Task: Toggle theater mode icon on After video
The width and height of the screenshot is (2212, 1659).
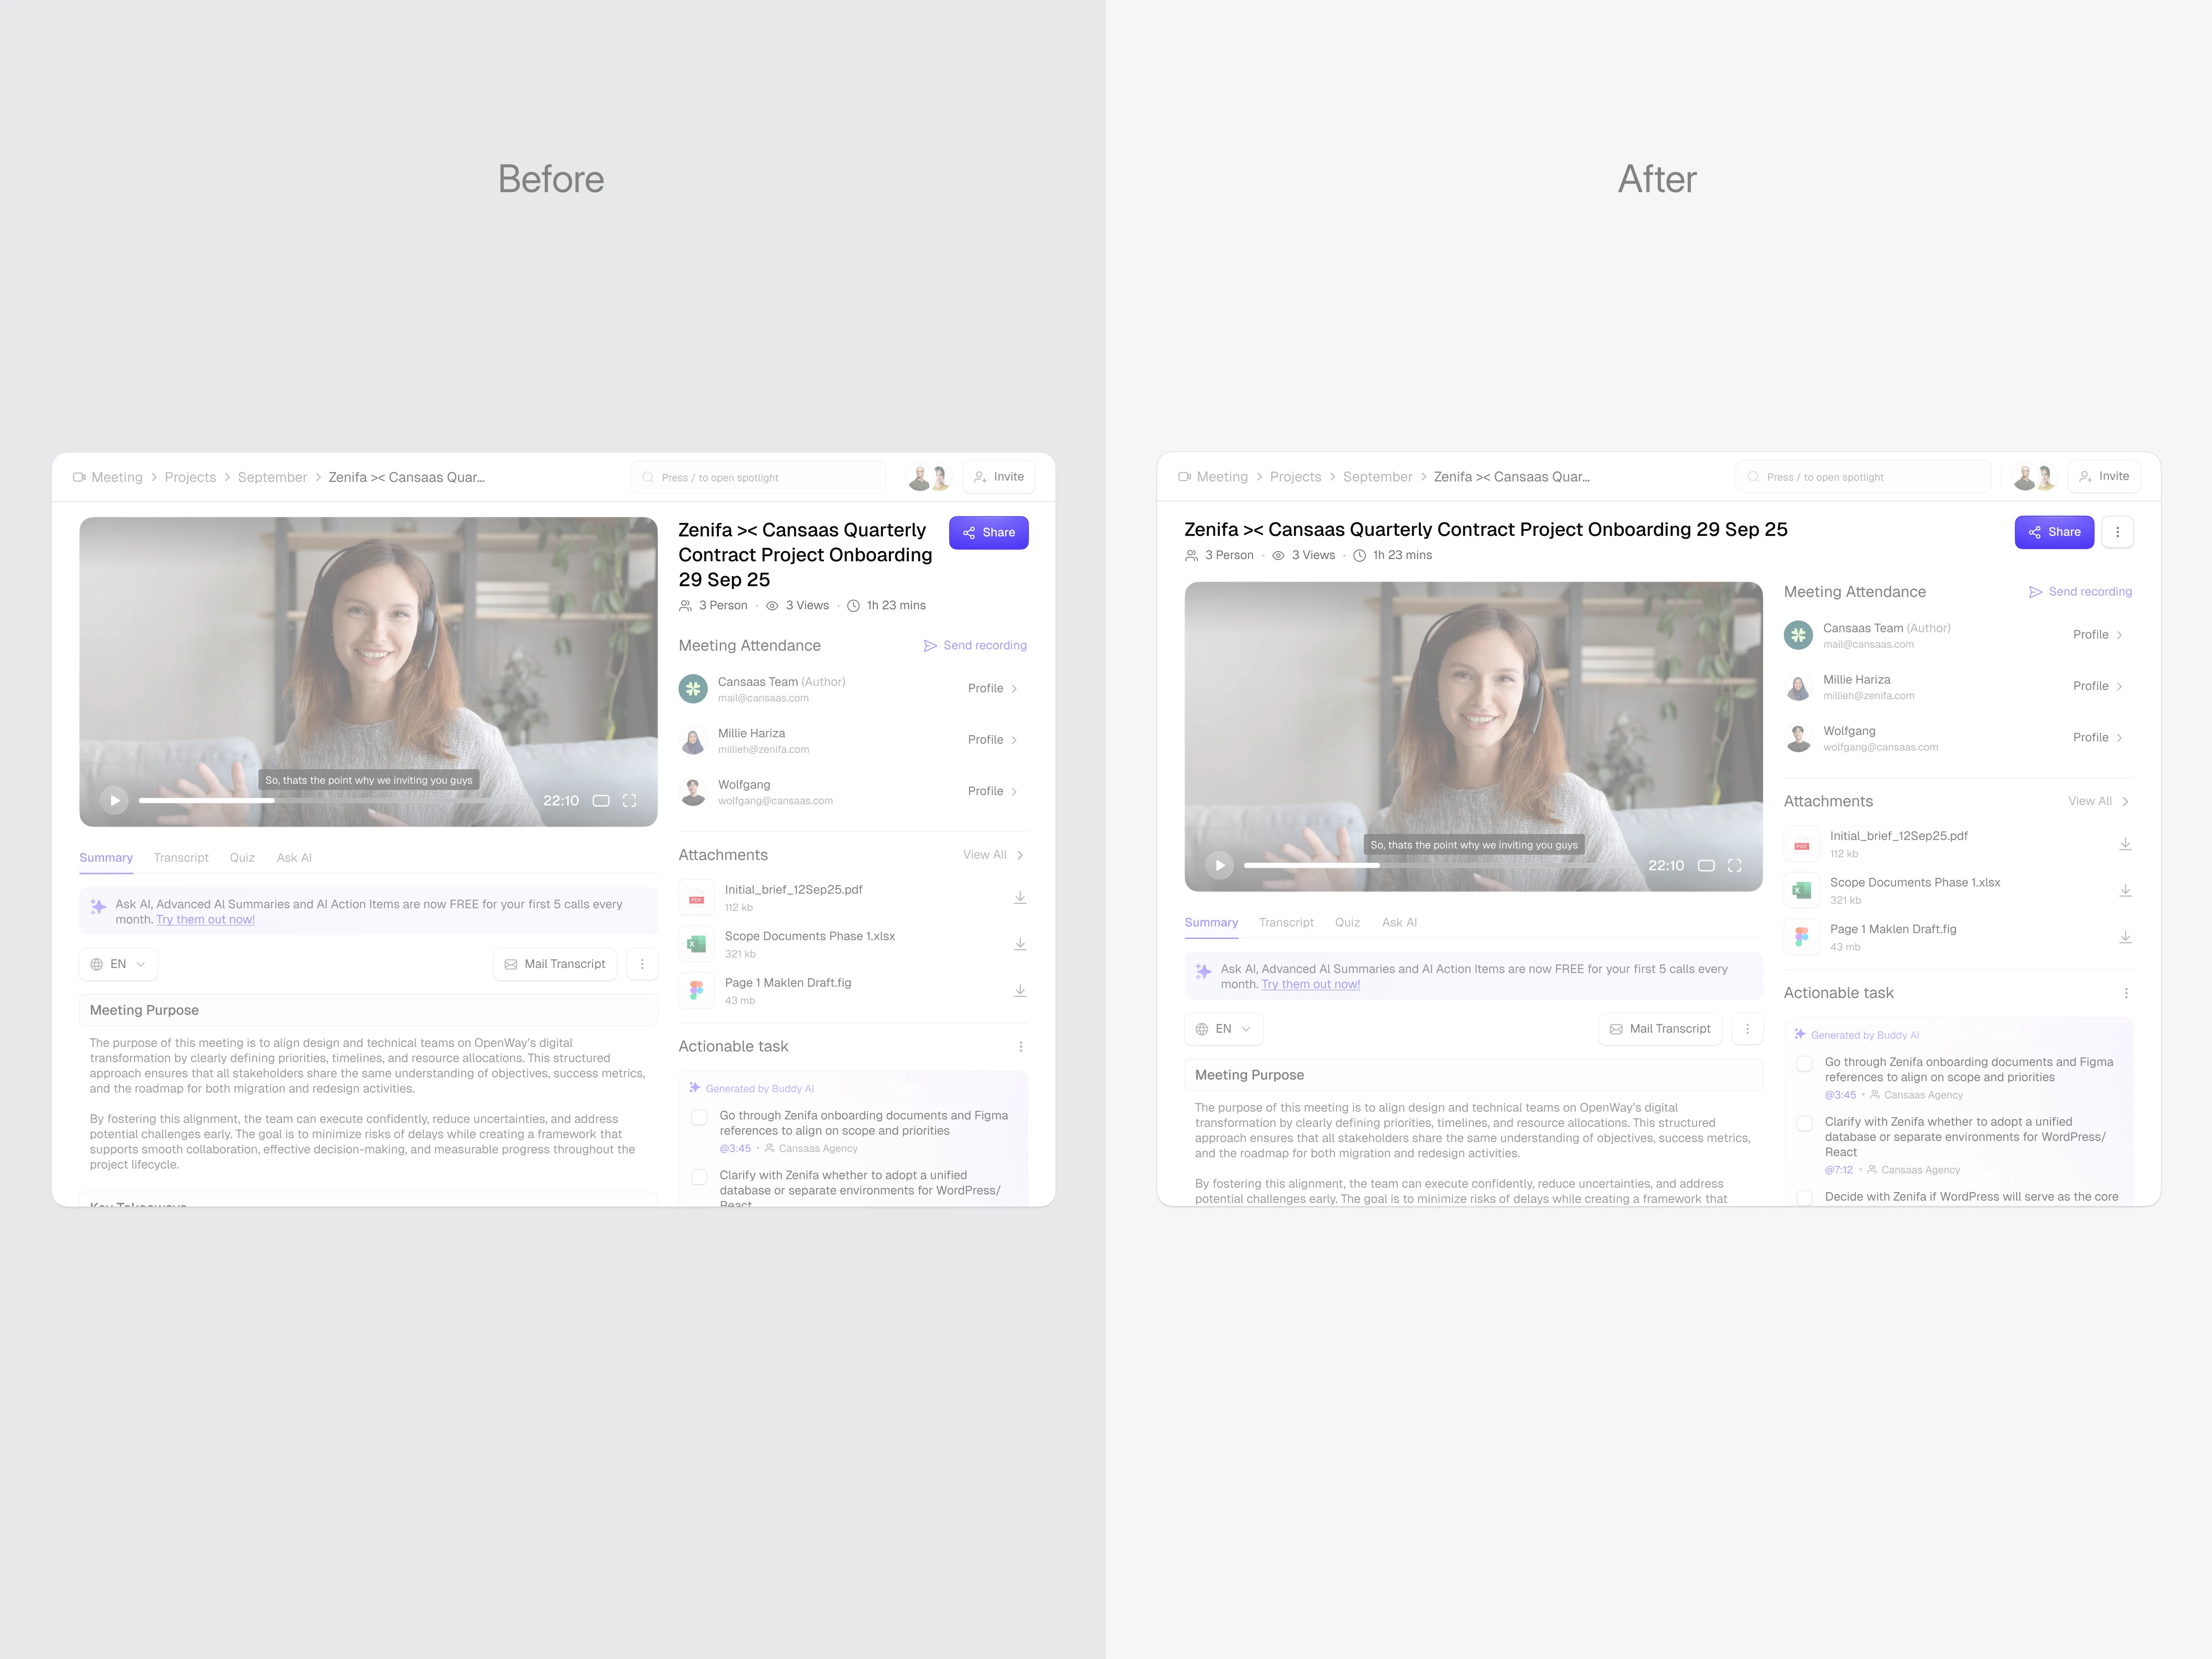Action: pos(1706,865)
